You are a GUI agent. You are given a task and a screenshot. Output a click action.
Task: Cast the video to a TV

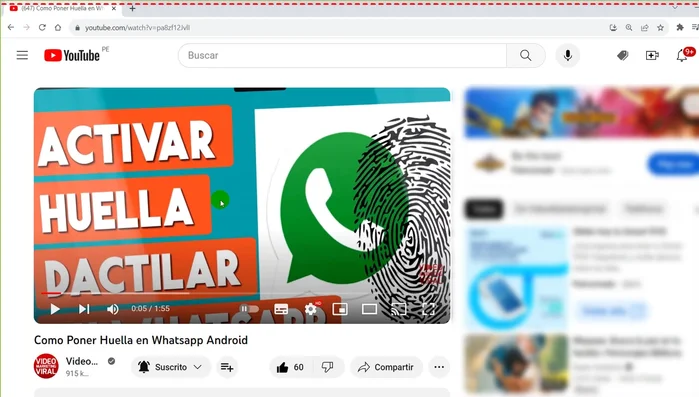(x=398, y=309)
